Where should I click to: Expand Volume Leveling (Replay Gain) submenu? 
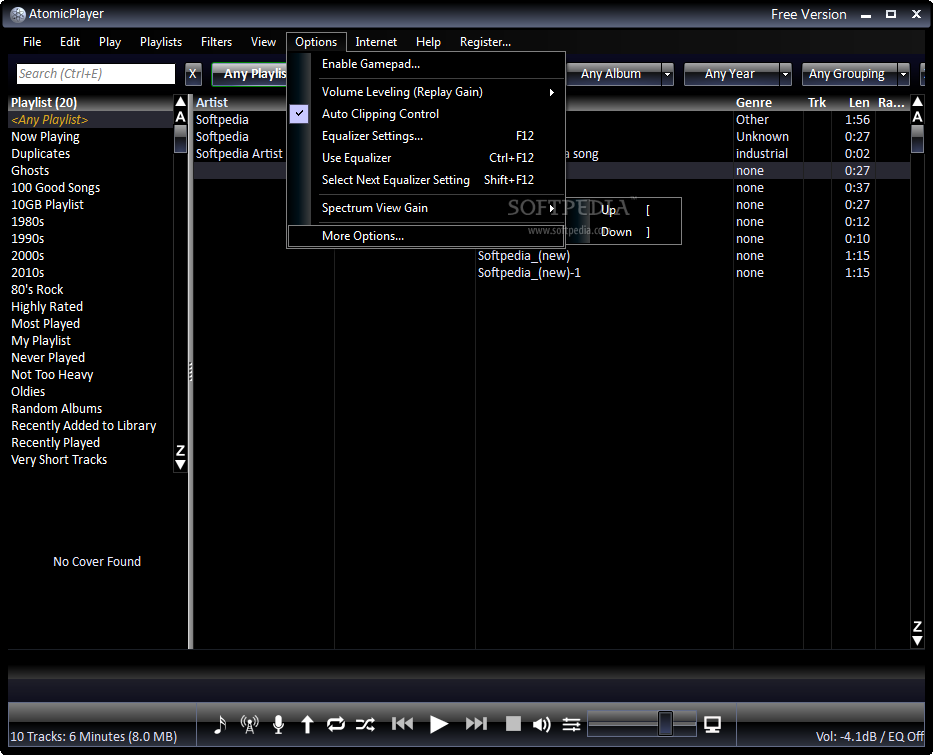click(x=426, y=92)
